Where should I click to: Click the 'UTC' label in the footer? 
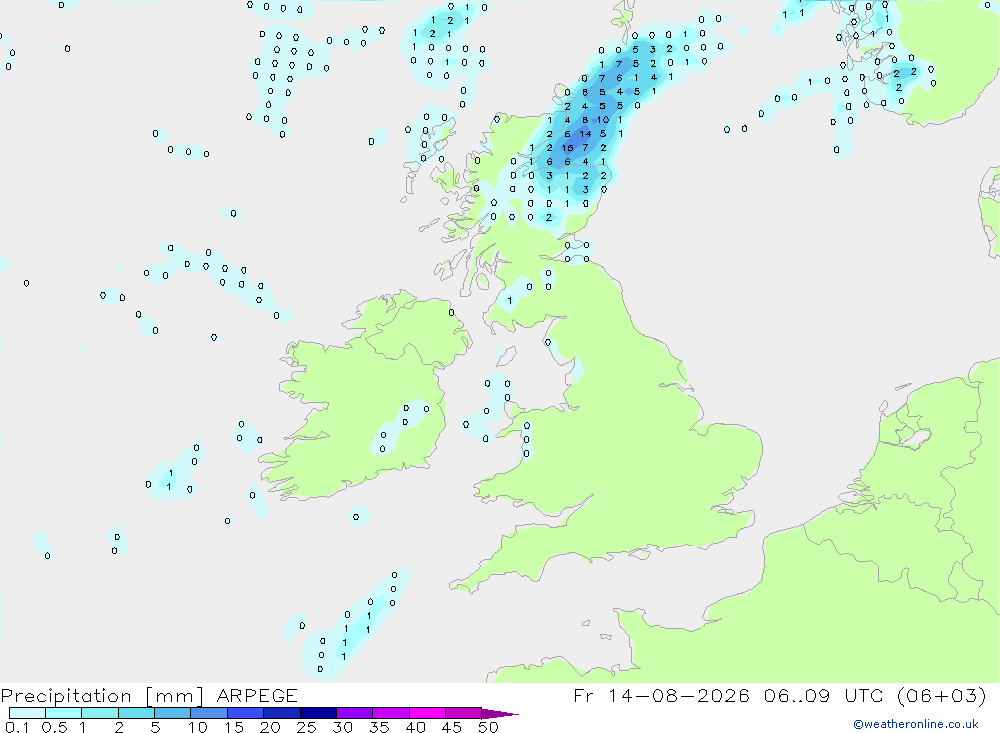[864, 695]
